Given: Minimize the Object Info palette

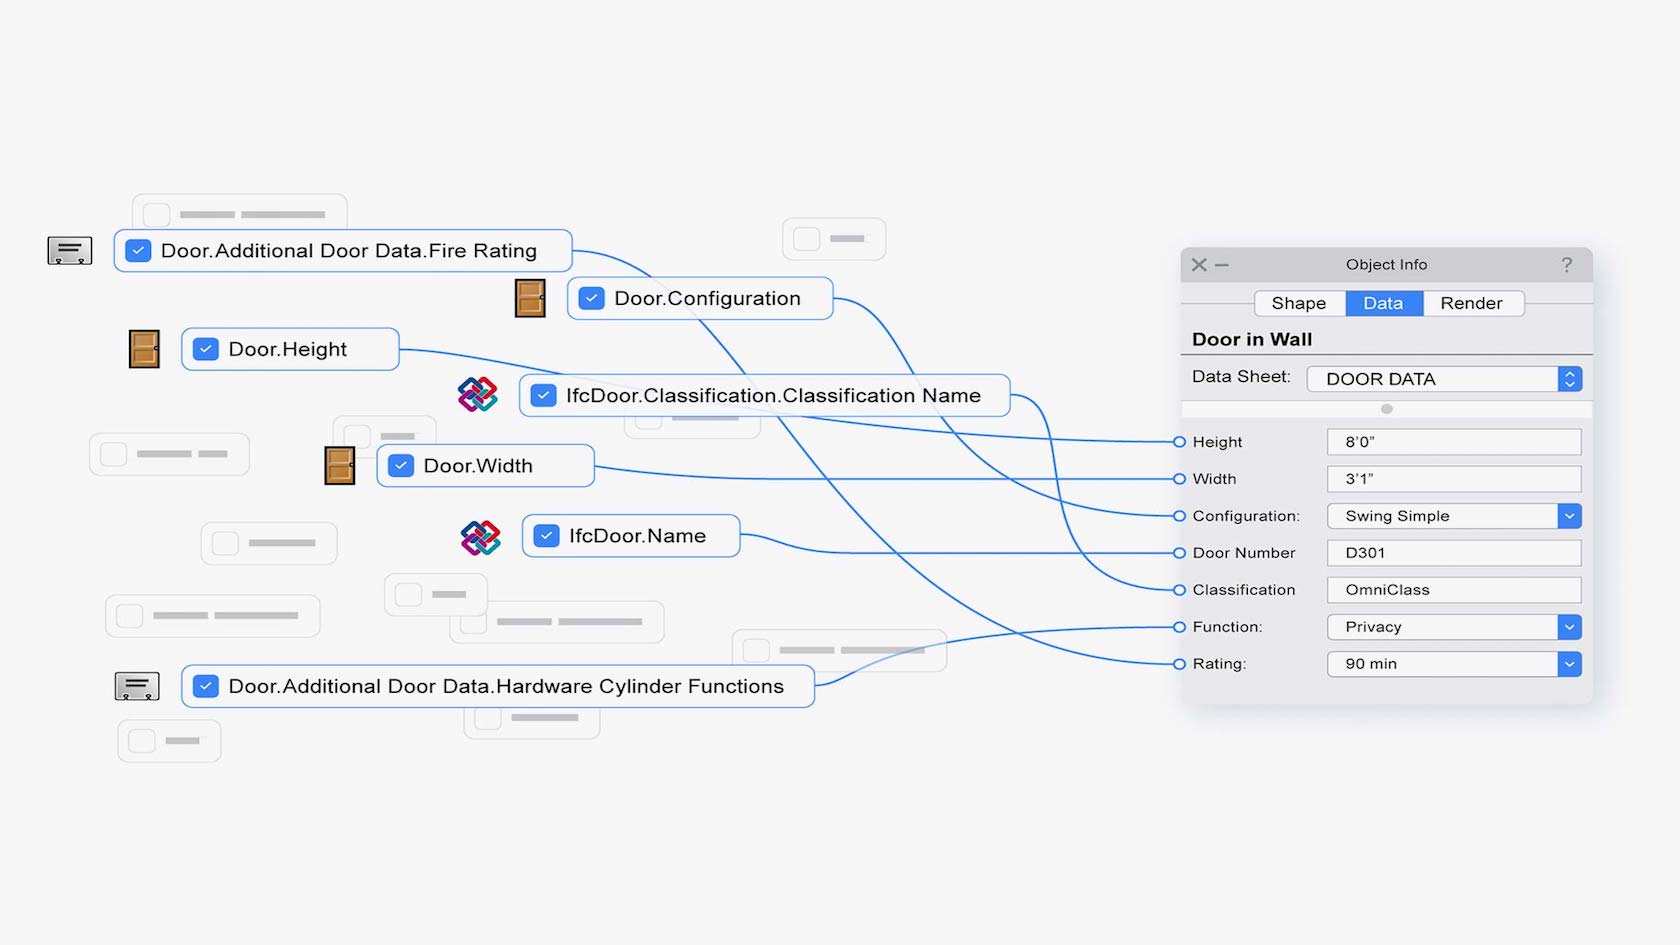Looking at the screenshot, I should pos(1222,265).
